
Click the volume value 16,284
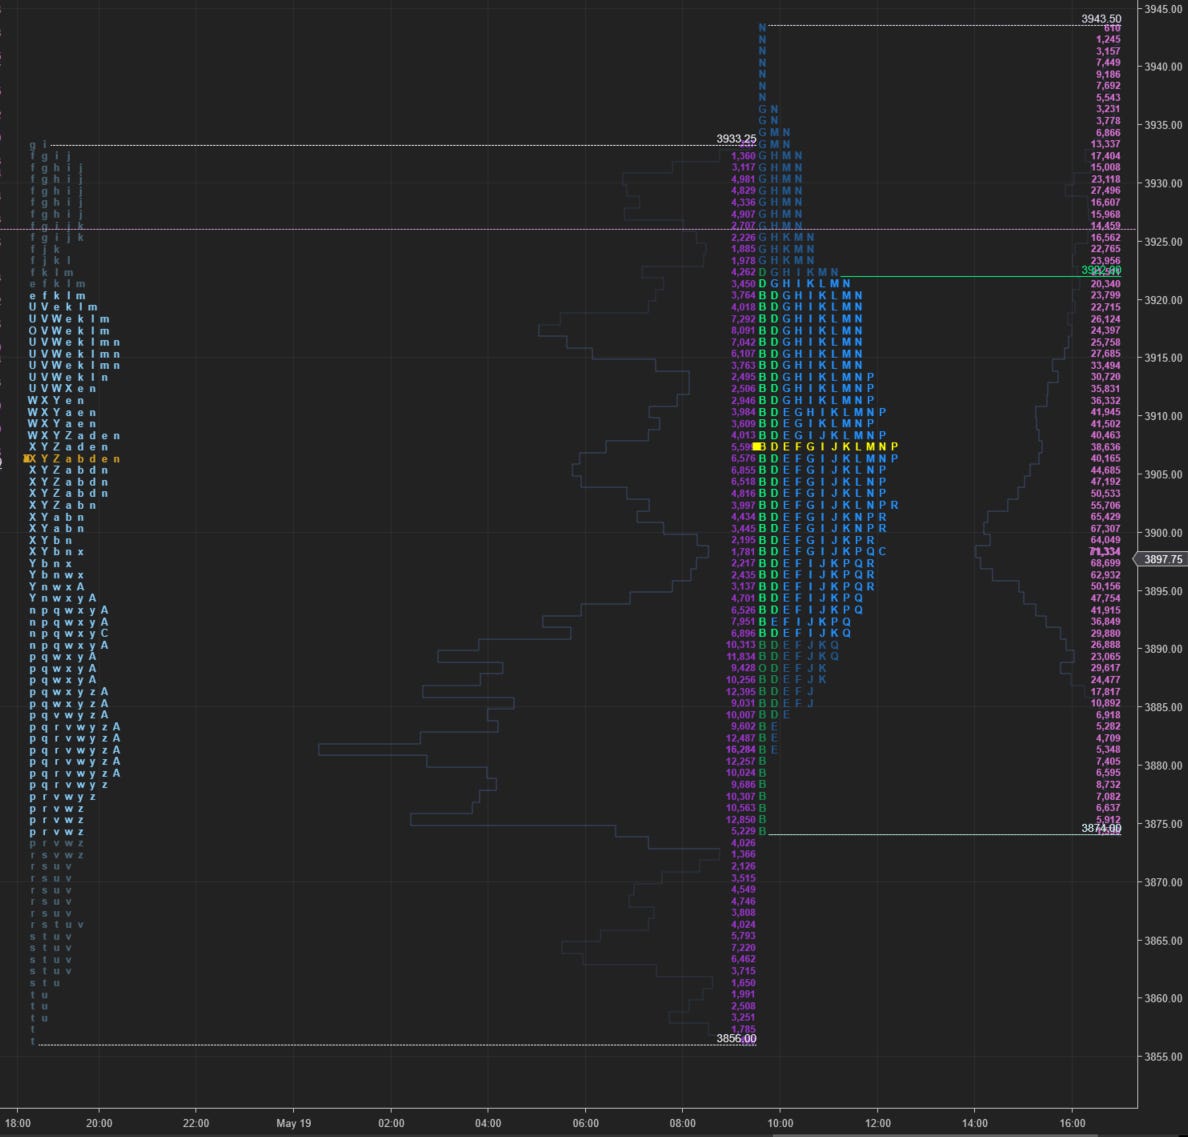click(x=741, y=750)
